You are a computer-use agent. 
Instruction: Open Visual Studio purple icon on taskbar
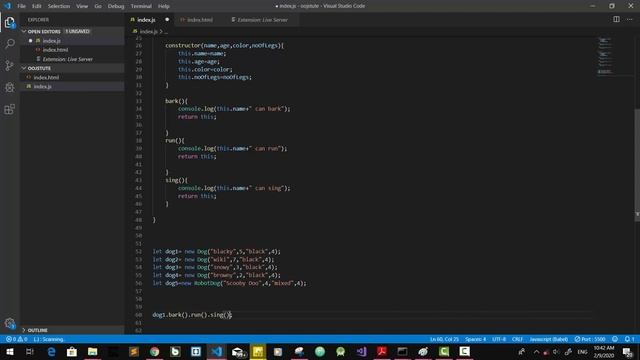(x=361, y=351)
